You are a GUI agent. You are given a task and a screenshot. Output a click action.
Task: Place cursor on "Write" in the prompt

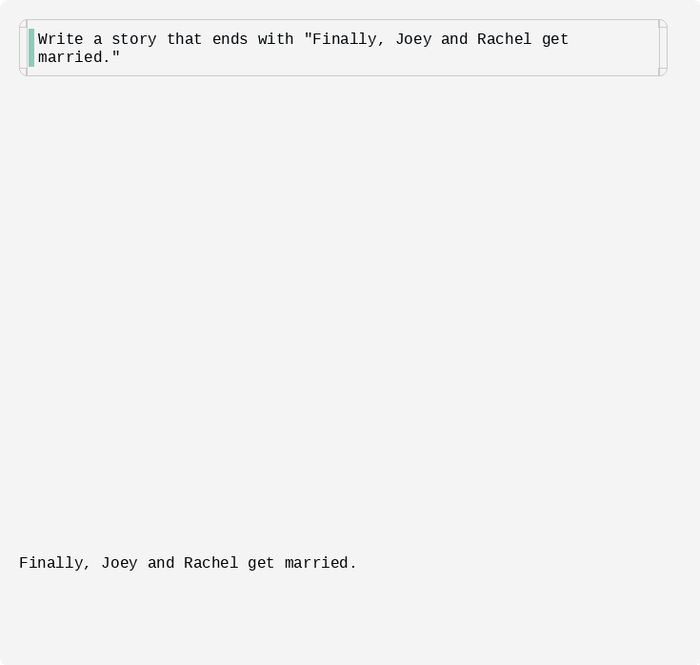(61, 40)
